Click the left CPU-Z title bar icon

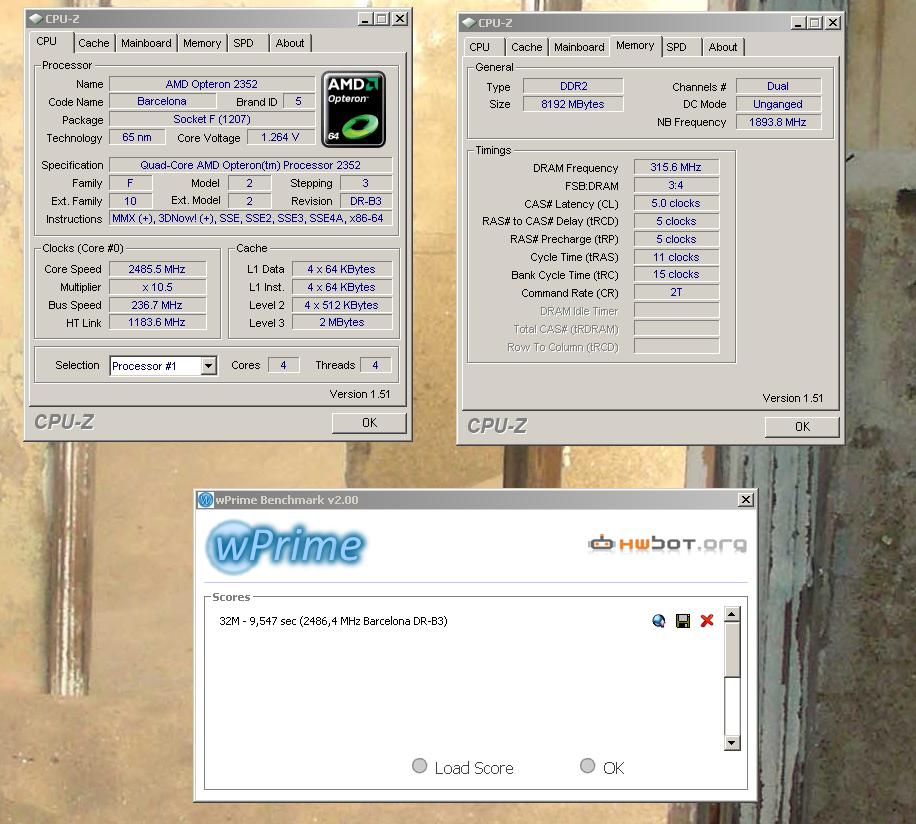35,19
